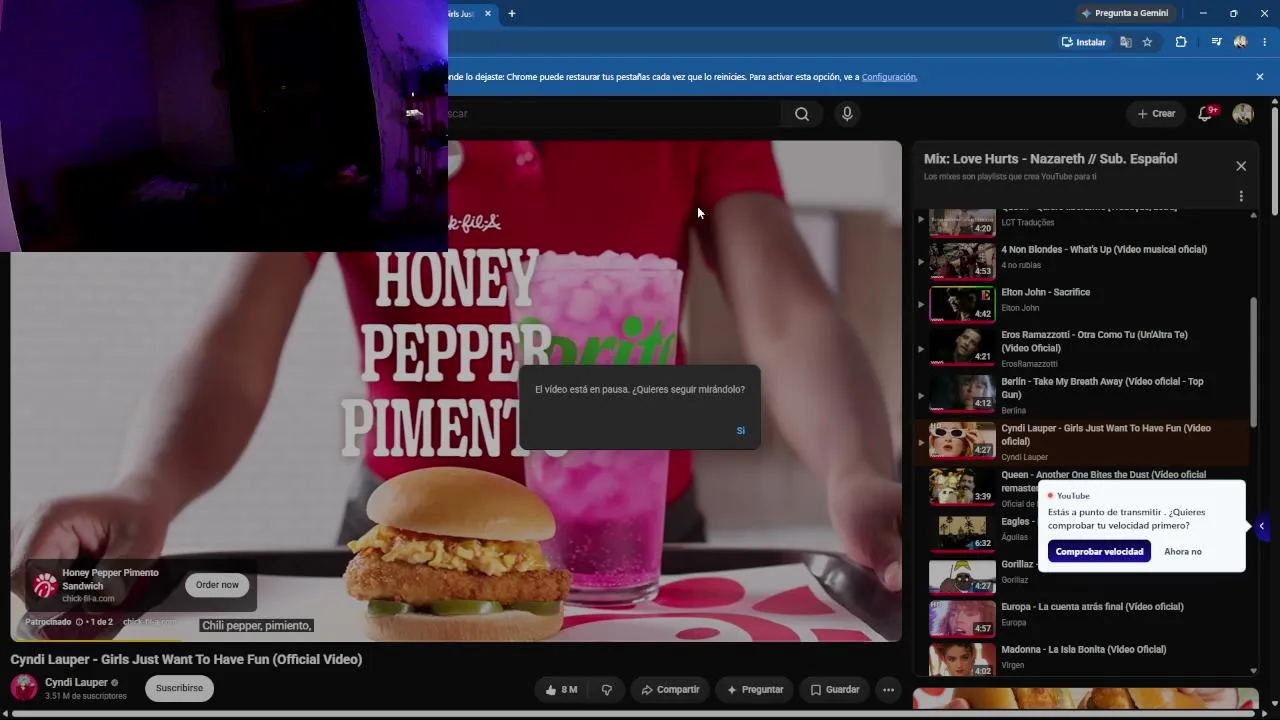Click the horizontal page scrollbar
The height and width of the screenshot is (720, 1280).
coord(633,714)
